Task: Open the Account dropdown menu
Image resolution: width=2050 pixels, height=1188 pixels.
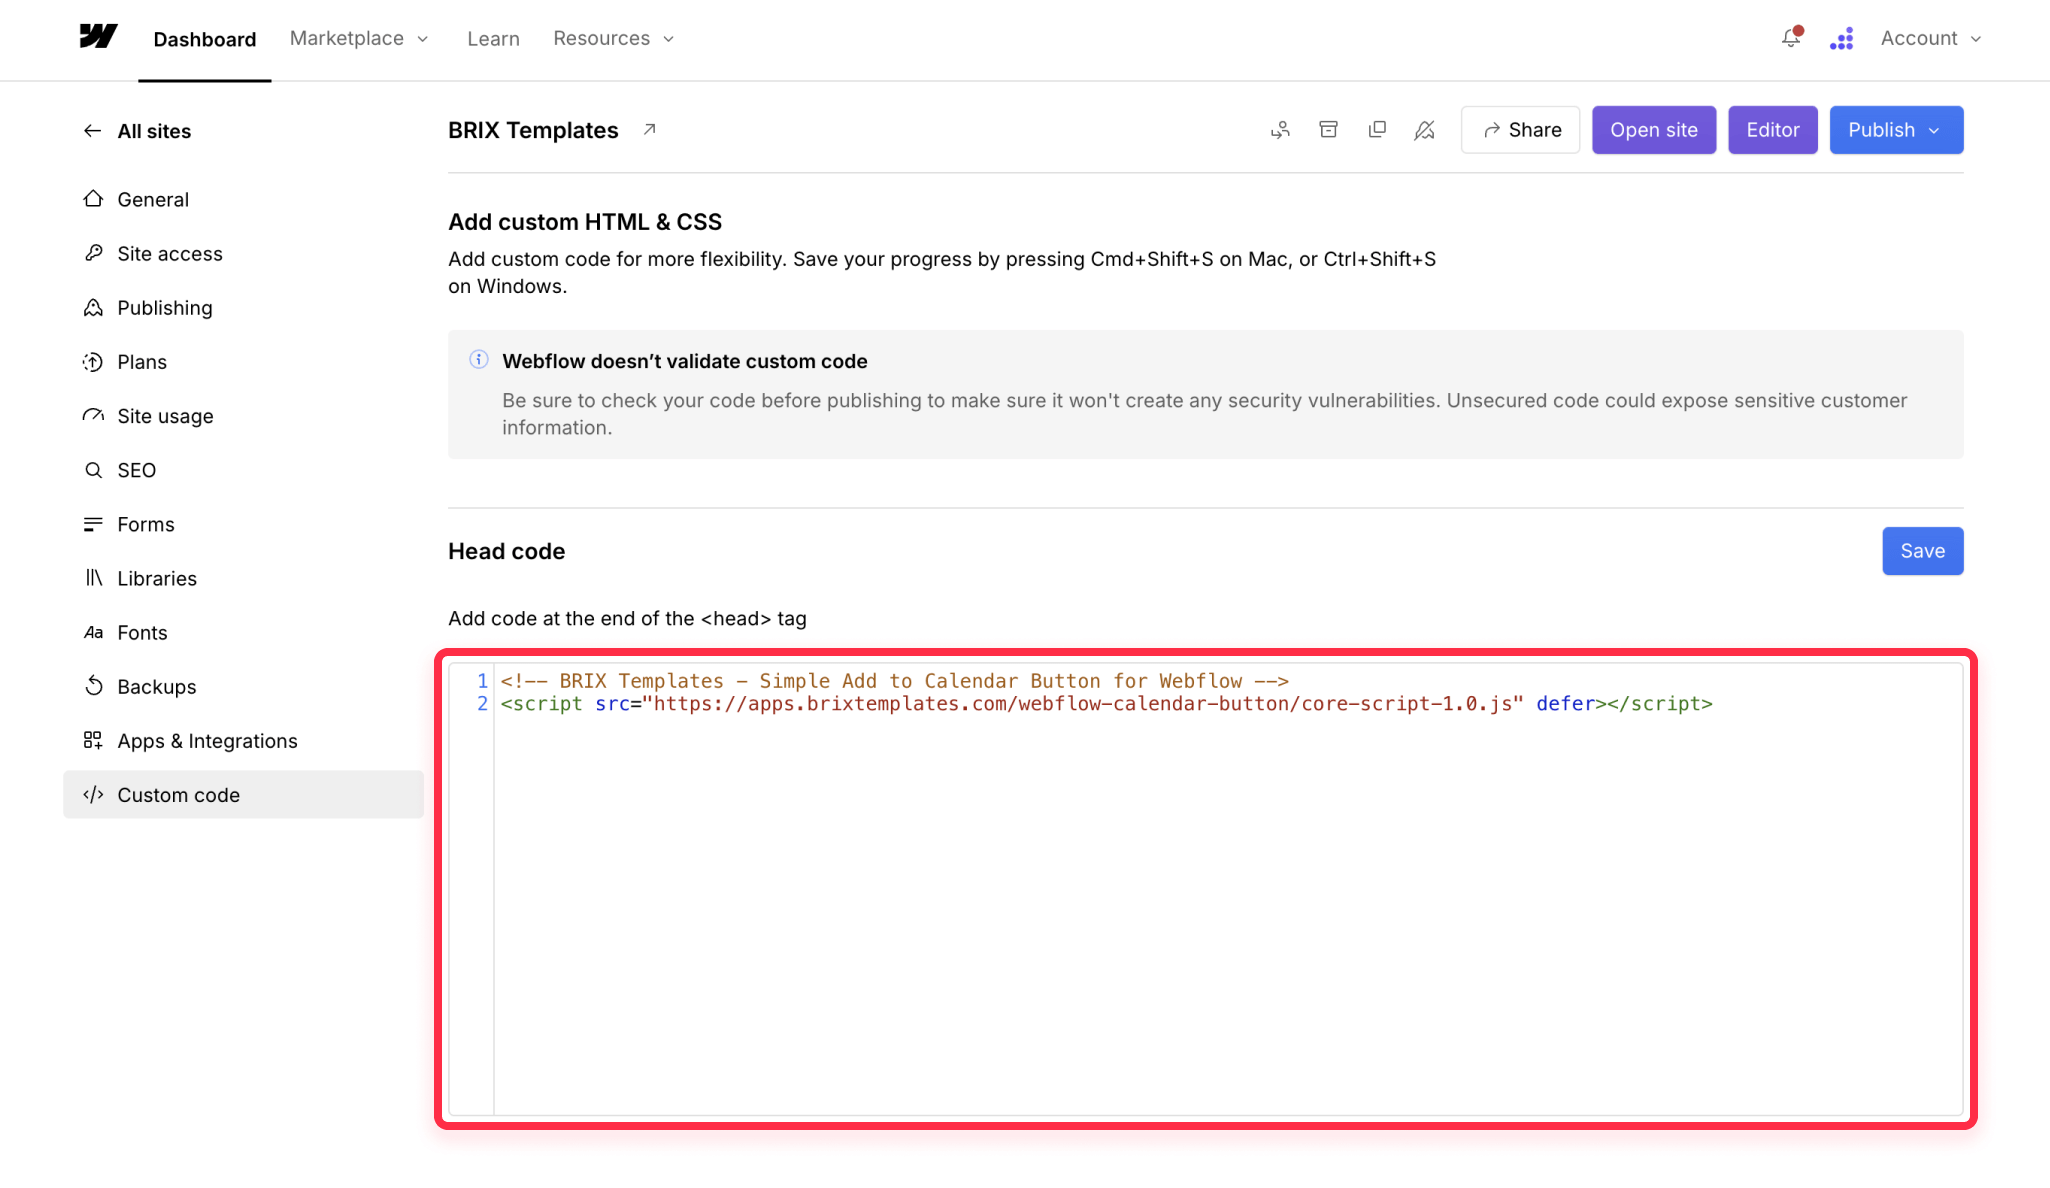Action: point(1931,38)
